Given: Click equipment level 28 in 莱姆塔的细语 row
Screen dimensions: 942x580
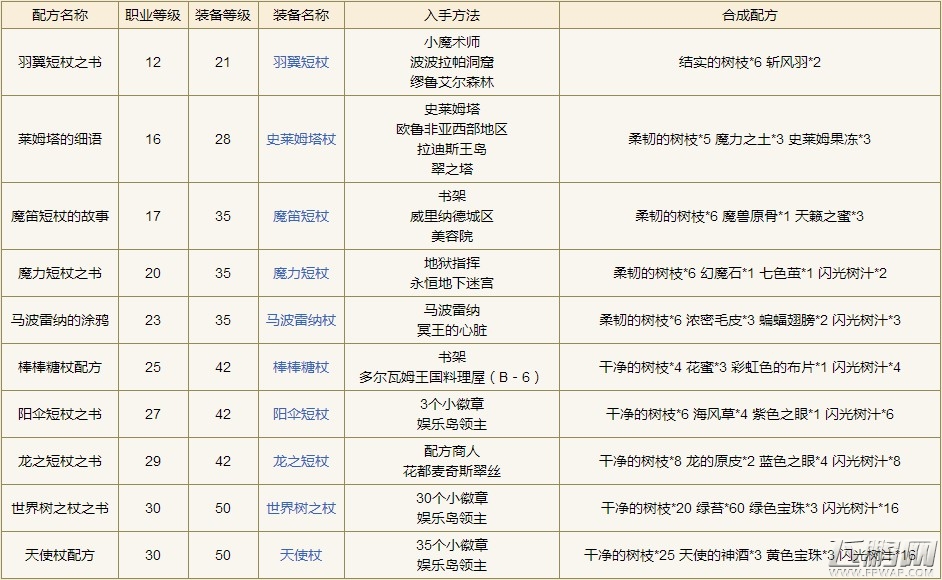Looking at the screenshot, I should [x=223, y=139].
